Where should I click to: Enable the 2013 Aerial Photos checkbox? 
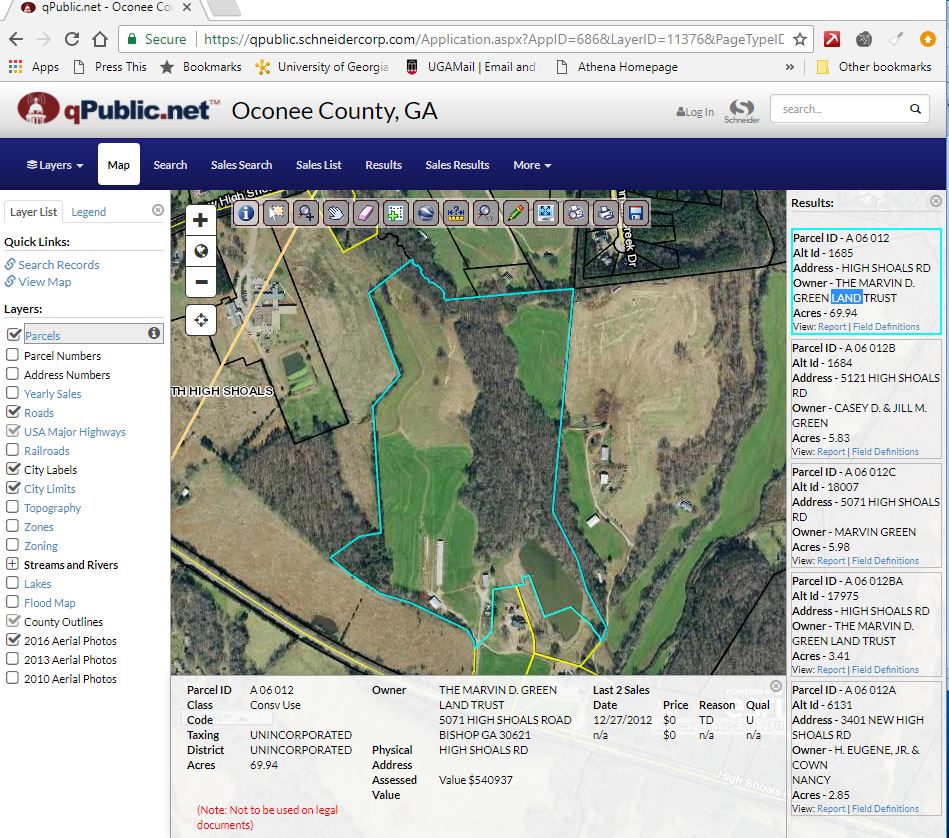coord(12,658)
